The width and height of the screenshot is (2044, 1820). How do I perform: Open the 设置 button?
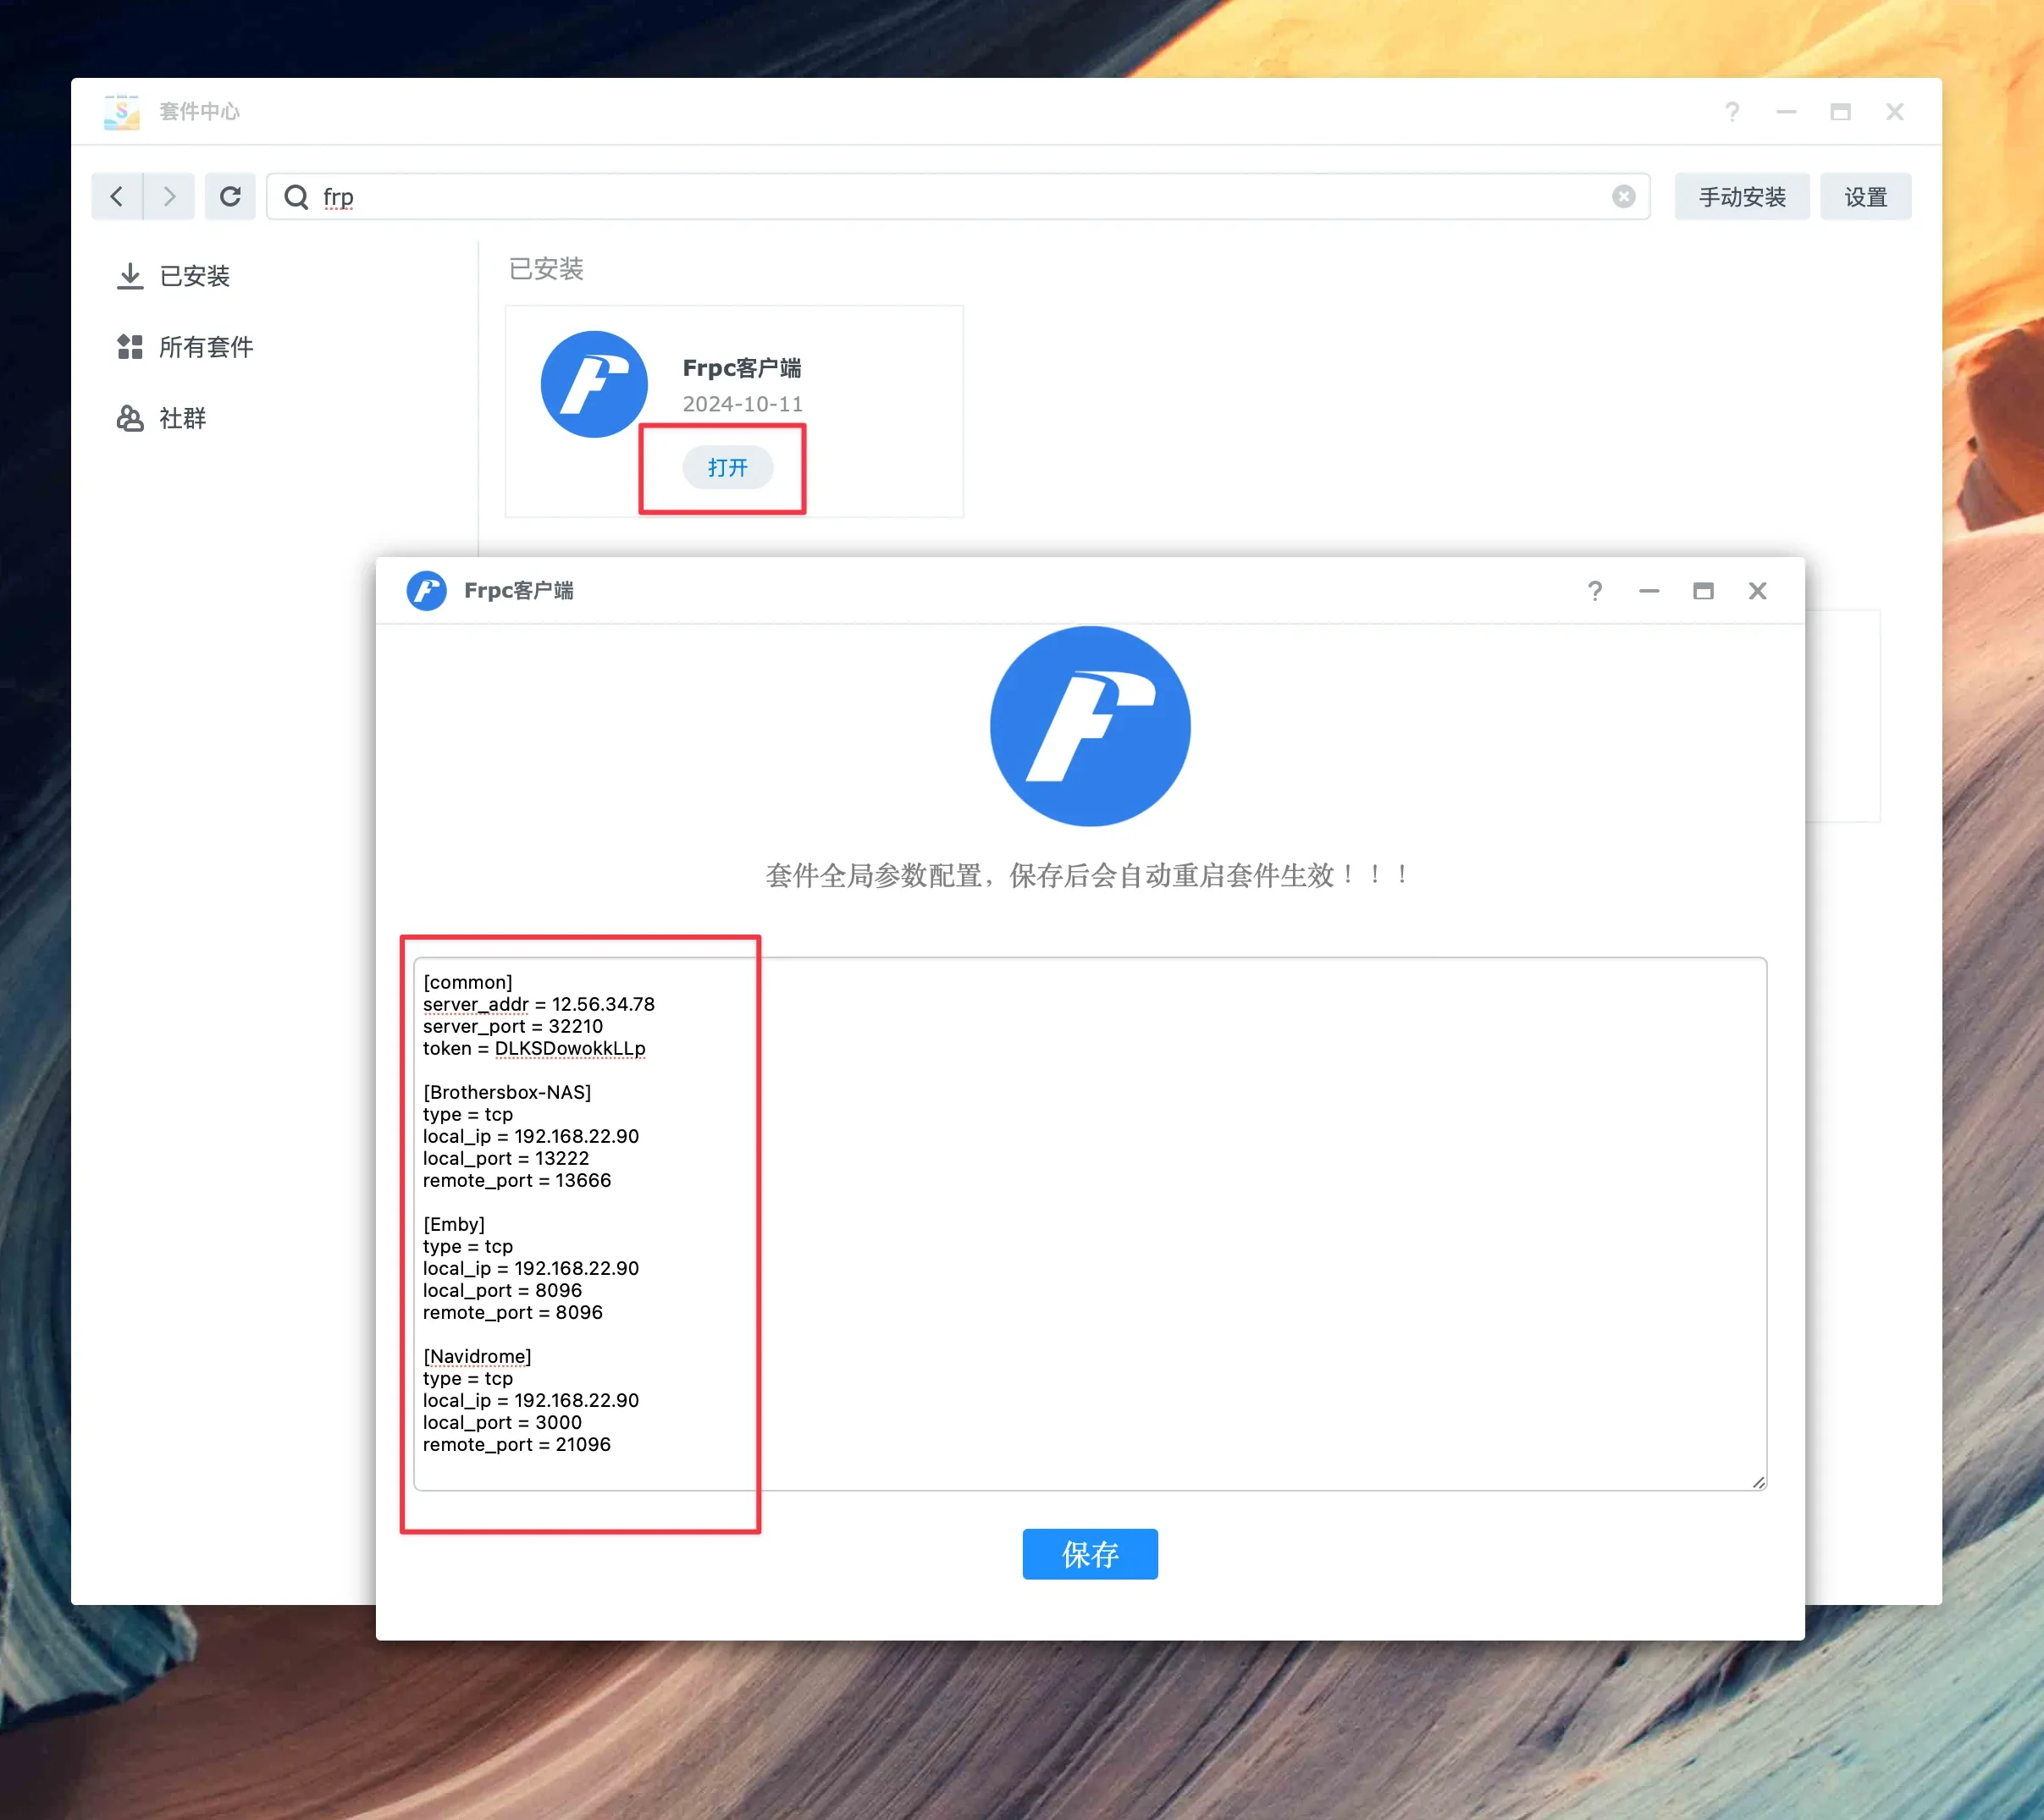tap(1865, 196)
